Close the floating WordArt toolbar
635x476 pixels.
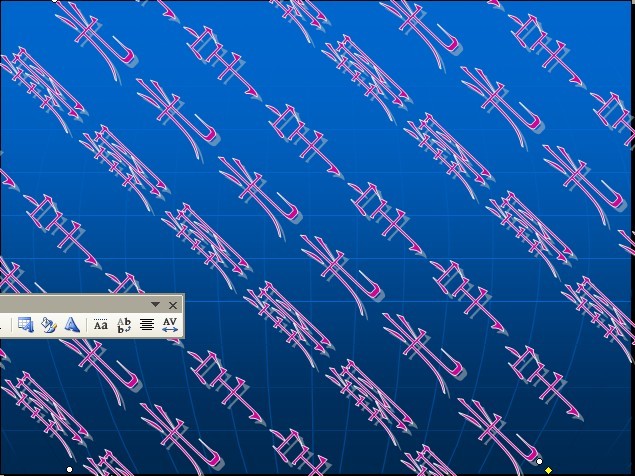173,305
